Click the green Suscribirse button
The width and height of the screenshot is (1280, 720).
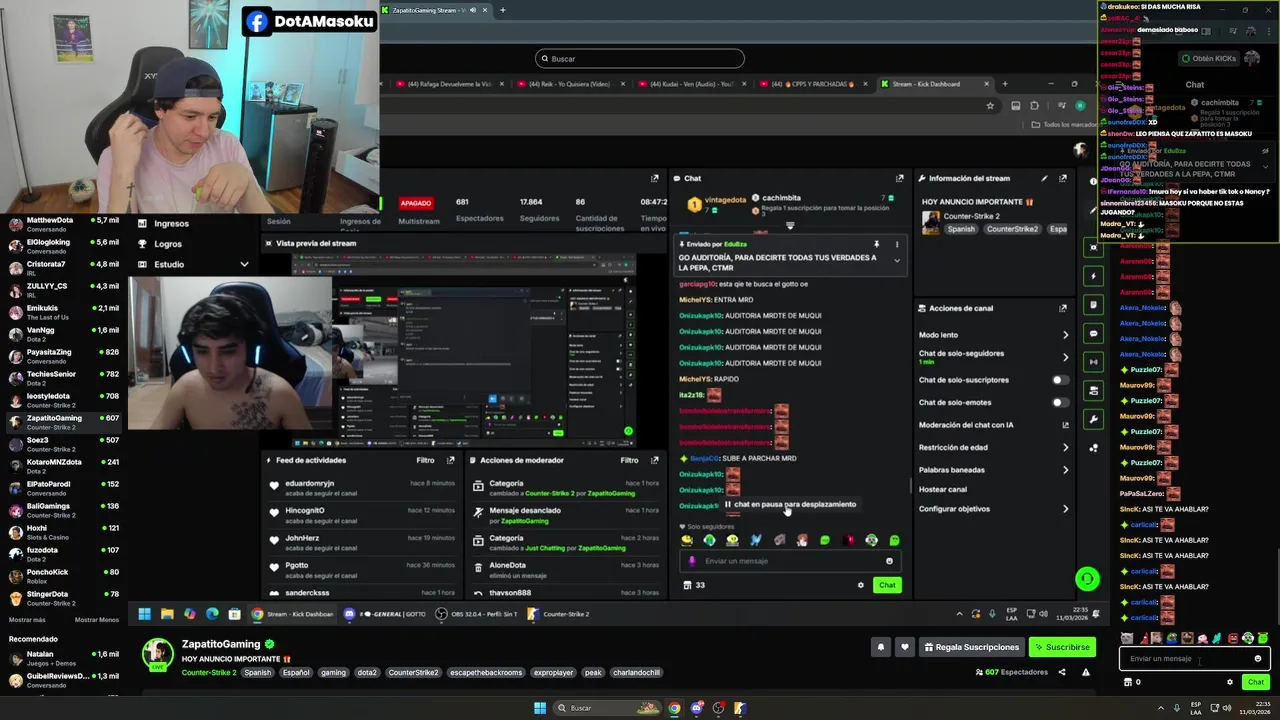[1062, 647]
